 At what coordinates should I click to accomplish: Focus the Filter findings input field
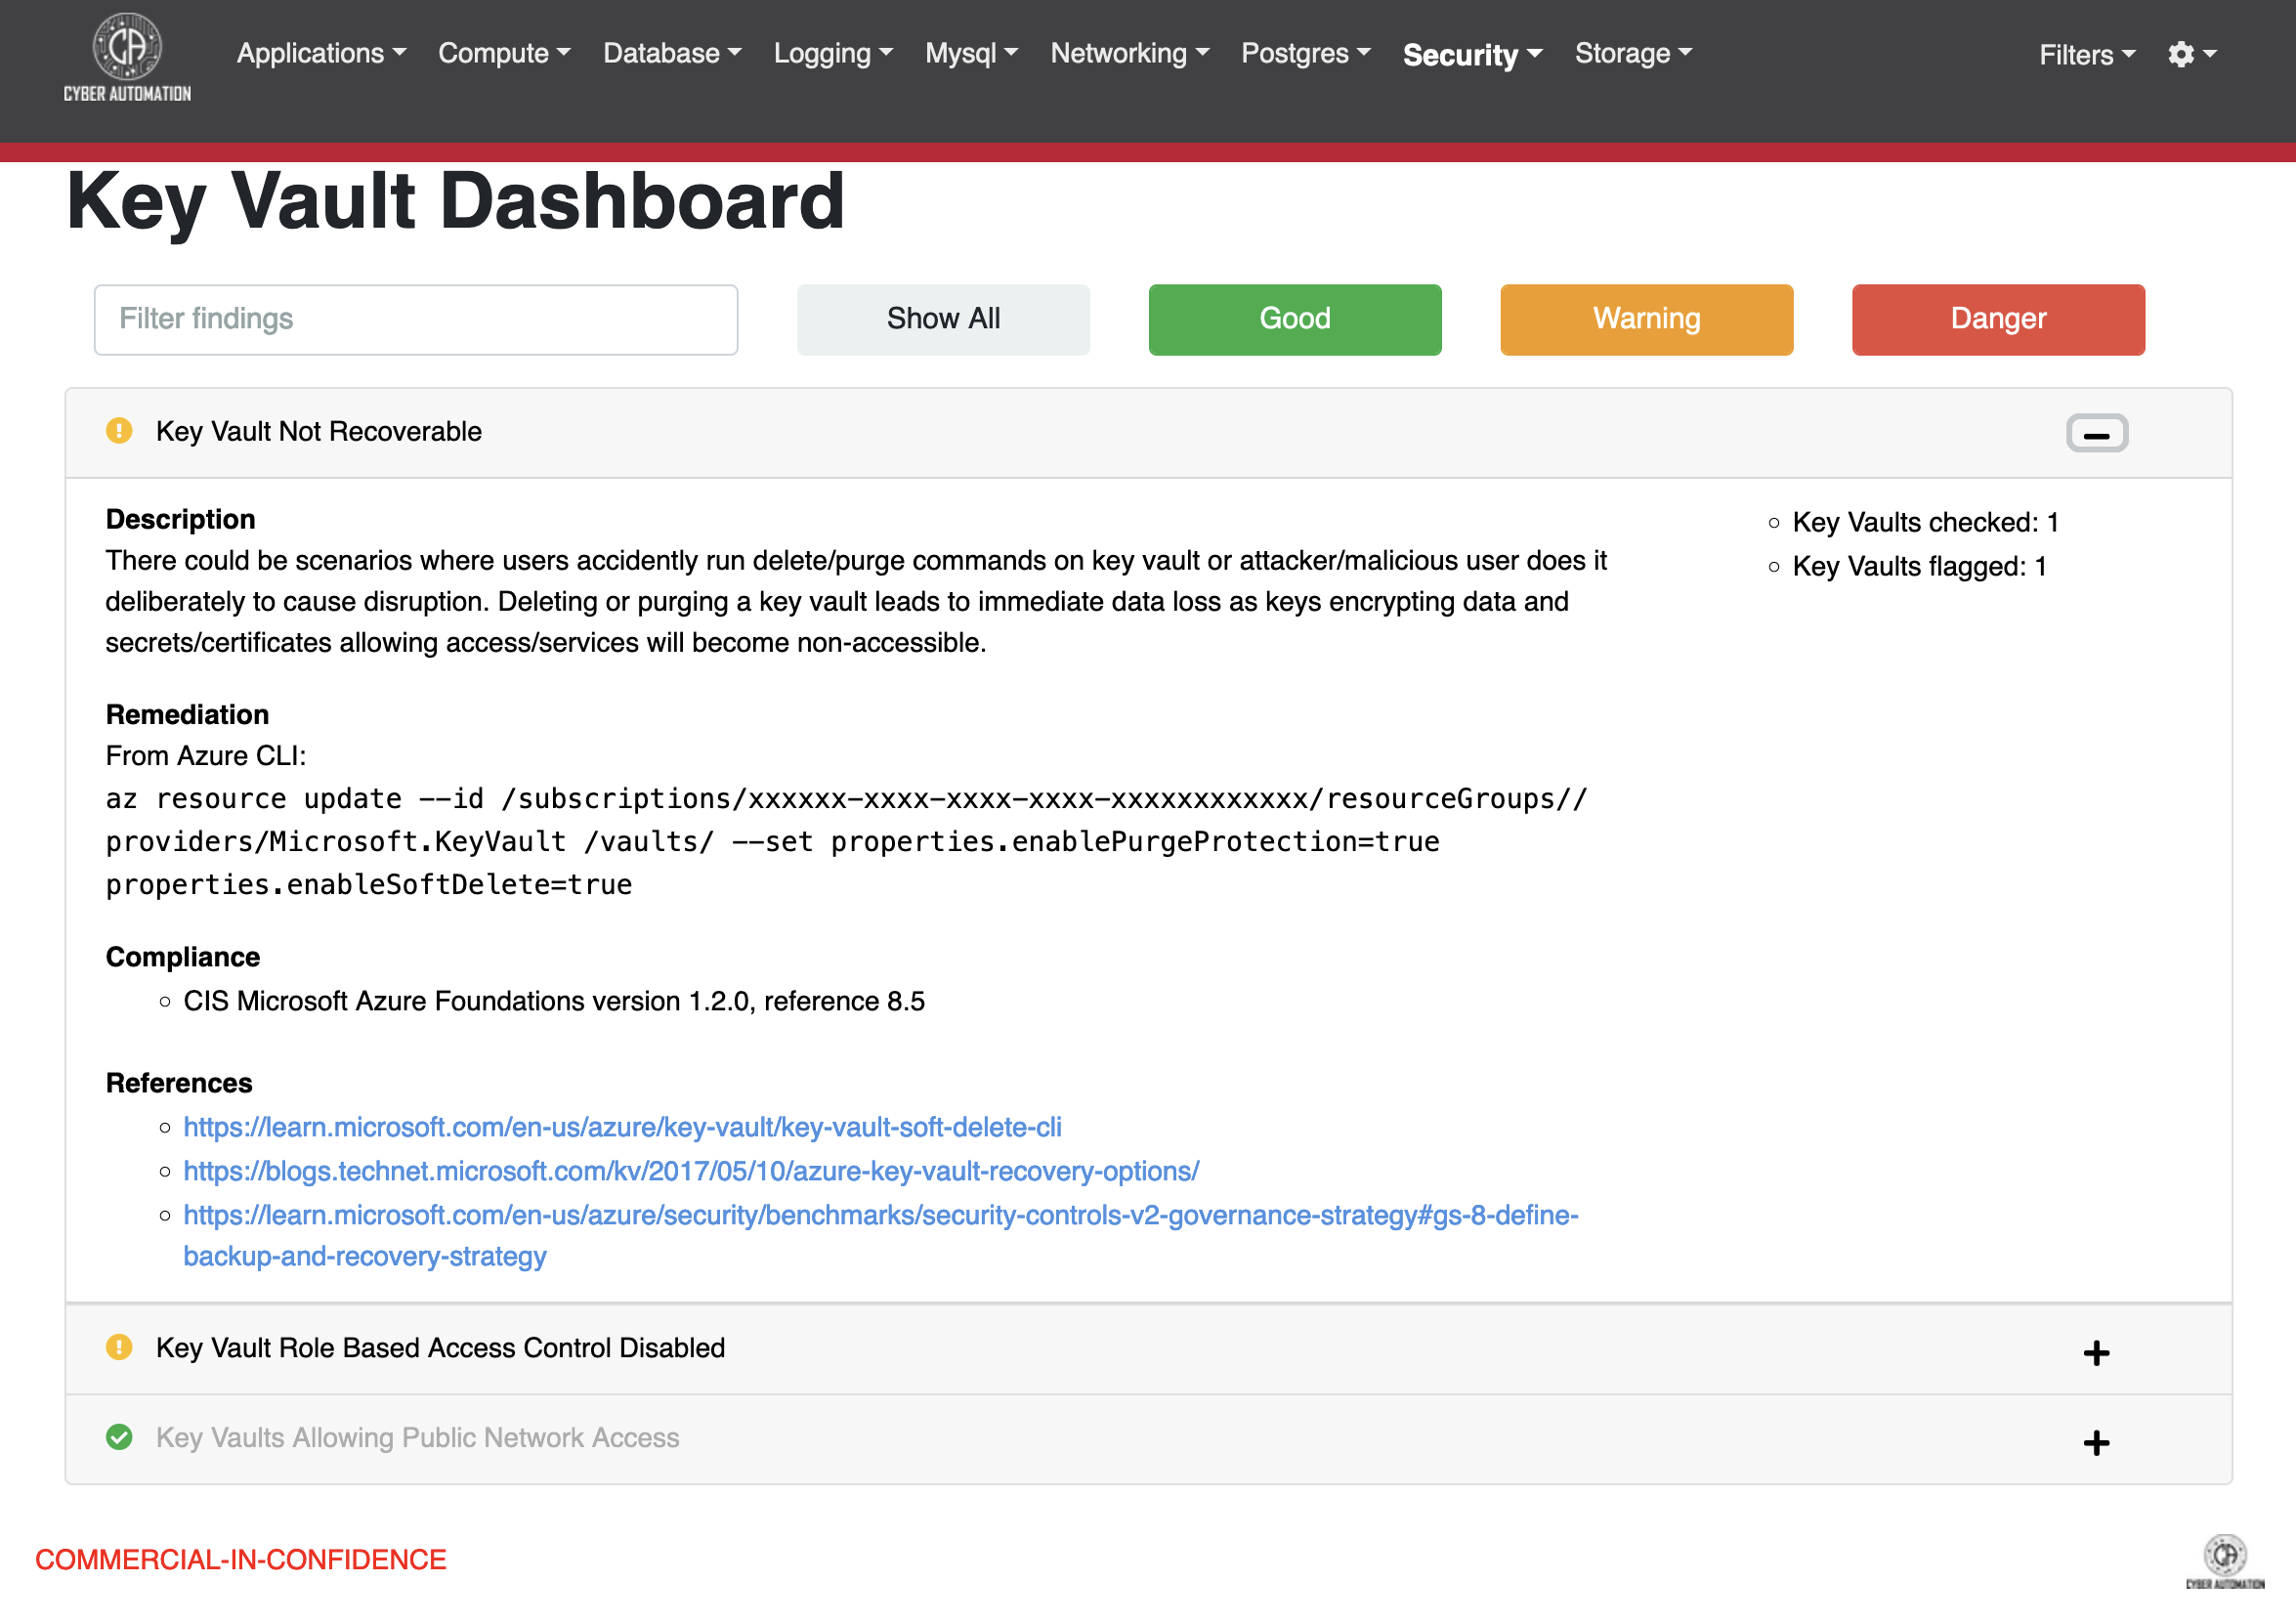point(416,319)
